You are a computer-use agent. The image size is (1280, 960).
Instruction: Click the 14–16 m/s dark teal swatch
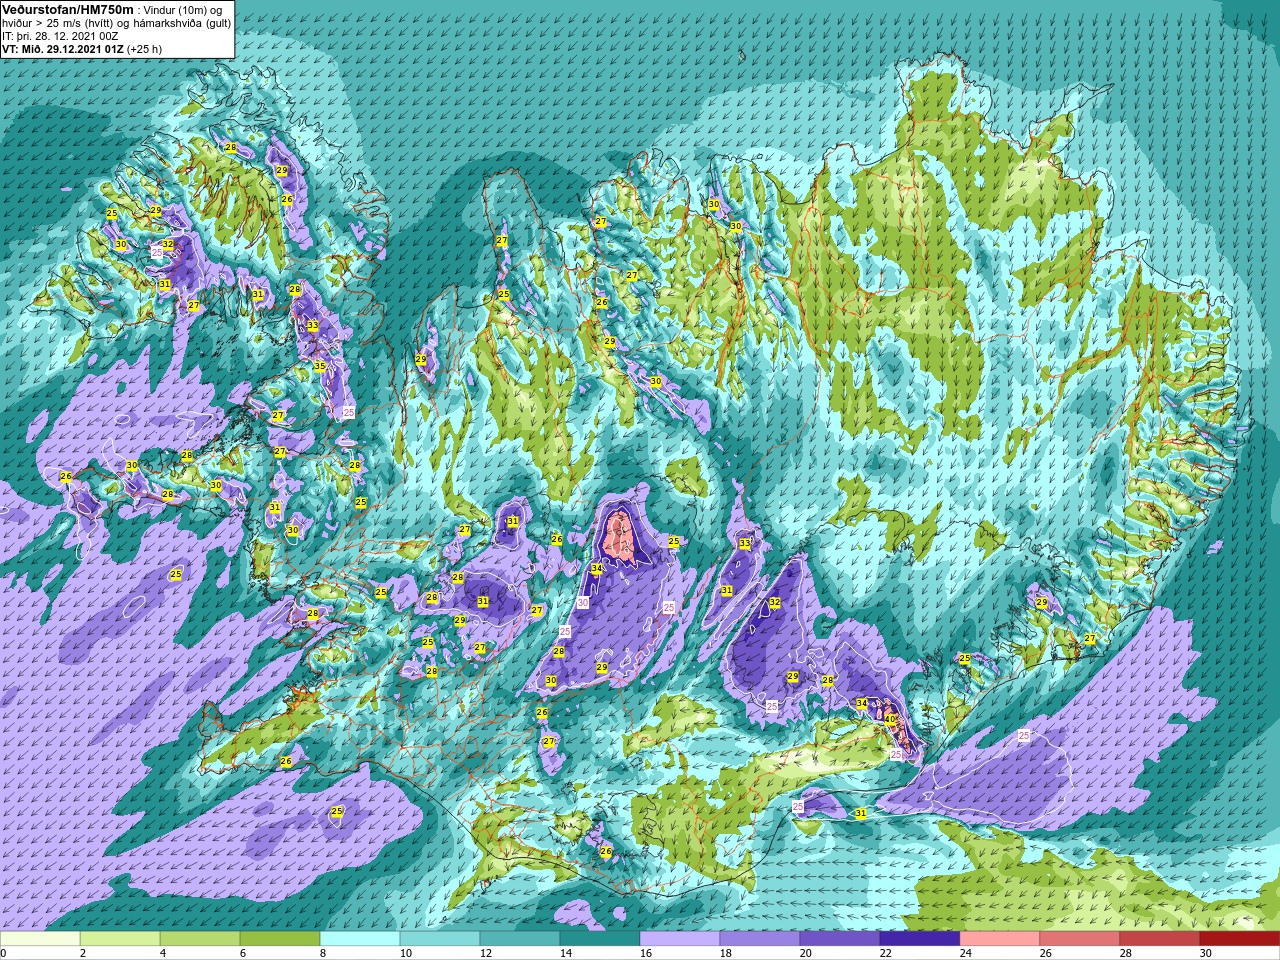[600, 939]
